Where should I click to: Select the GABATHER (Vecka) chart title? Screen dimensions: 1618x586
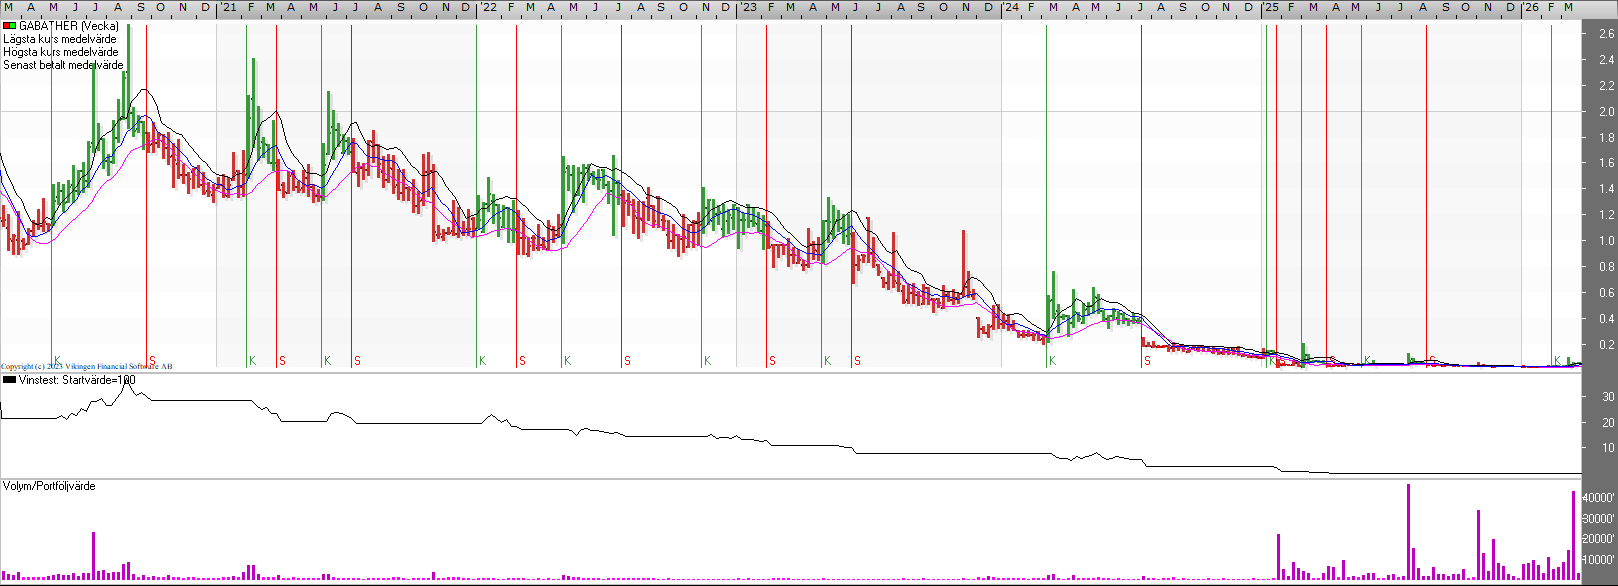coord(68,26)
